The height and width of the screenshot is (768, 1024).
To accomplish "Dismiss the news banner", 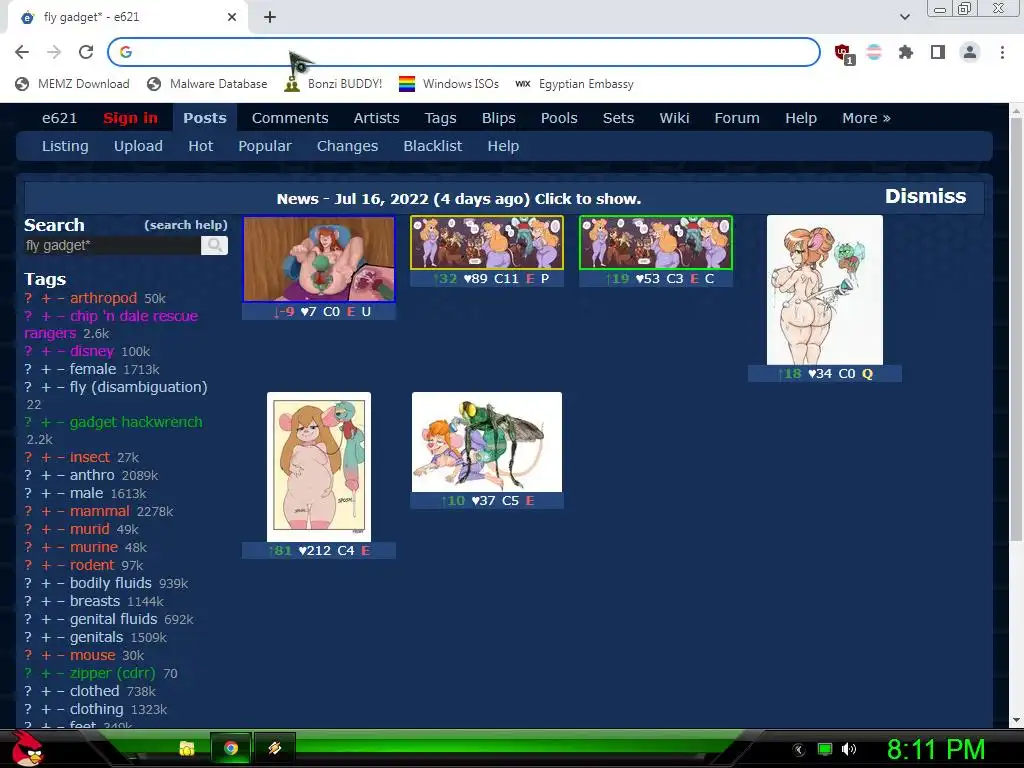I will tap(925, 196).
